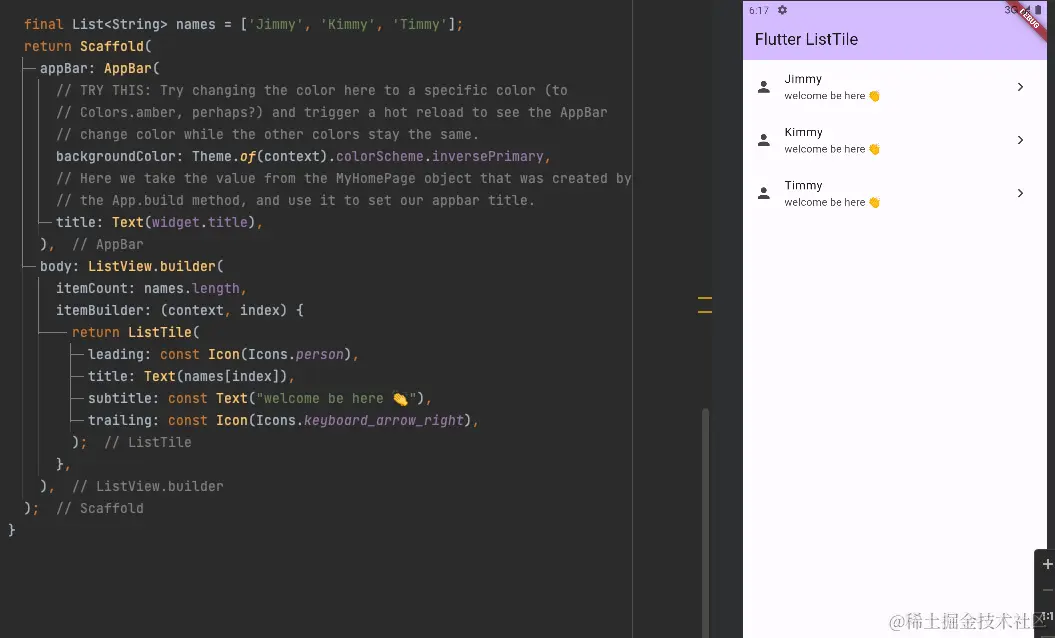Click the emulator zoom-in plus button
This screenshot has width=1055, height=638.
click(1047, 564)
